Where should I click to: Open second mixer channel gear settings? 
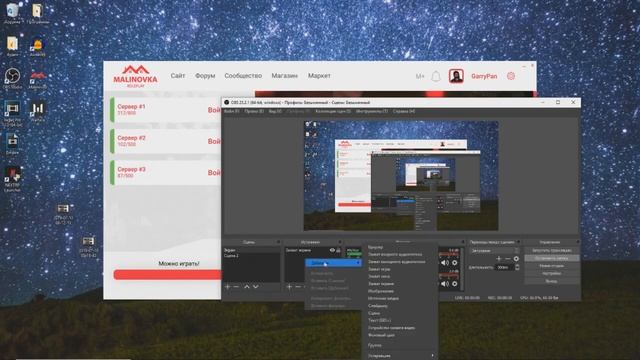[454, 284]
